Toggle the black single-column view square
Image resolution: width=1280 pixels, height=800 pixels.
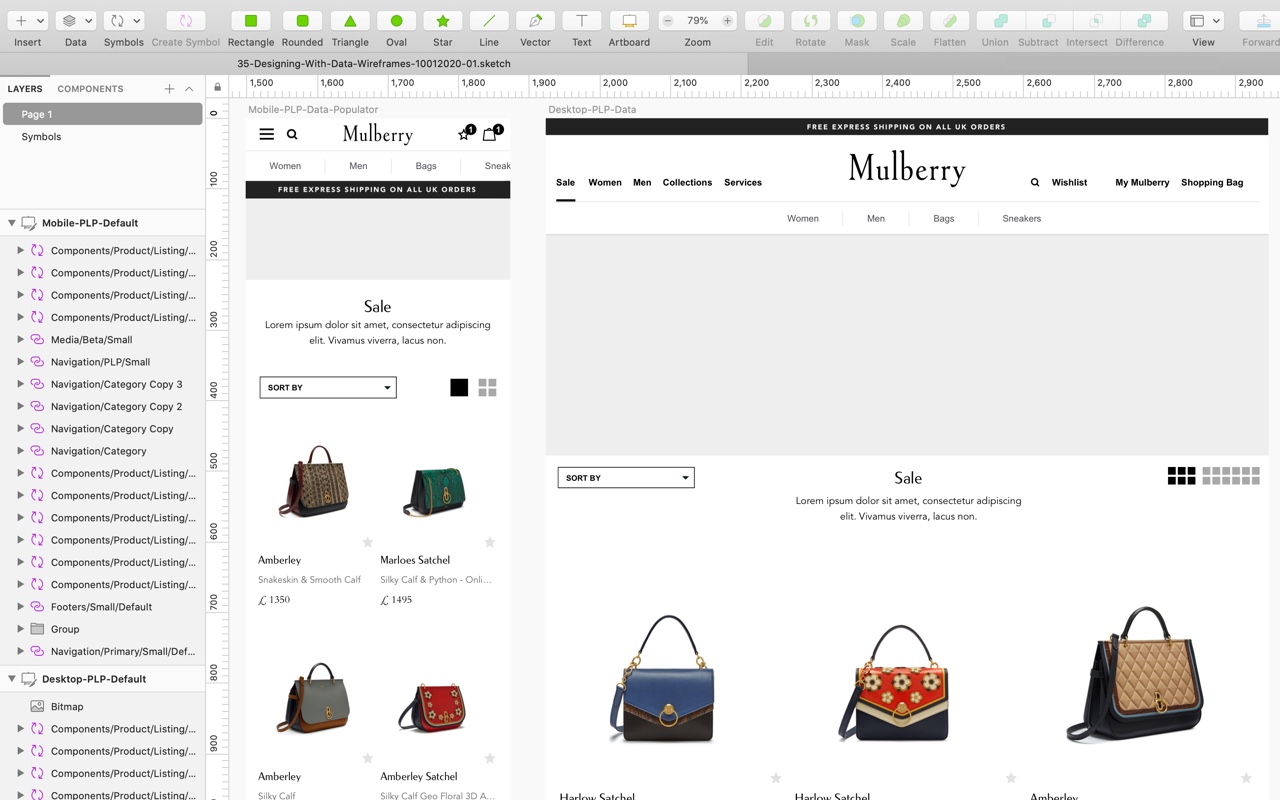[459, 388]
